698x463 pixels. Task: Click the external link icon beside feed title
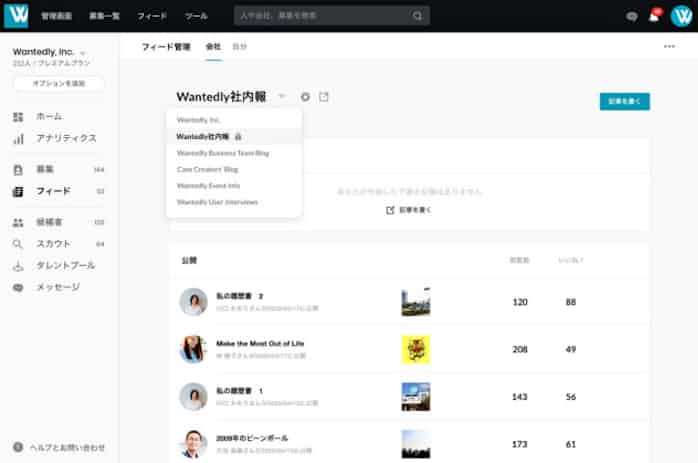[323, 97]
